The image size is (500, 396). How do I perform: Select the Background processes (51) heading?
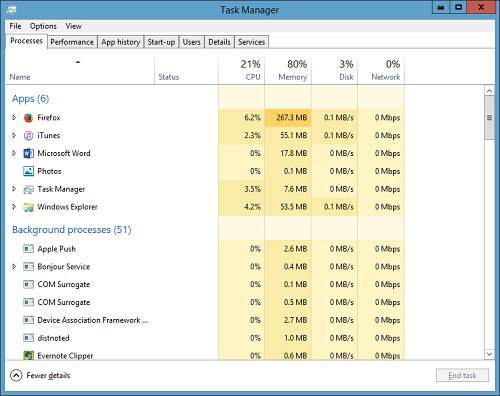click(x=72, y=230)
